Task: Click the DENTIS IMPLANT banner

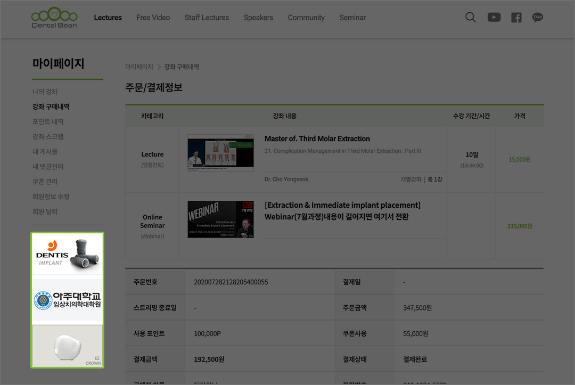Action: [67, 254]
